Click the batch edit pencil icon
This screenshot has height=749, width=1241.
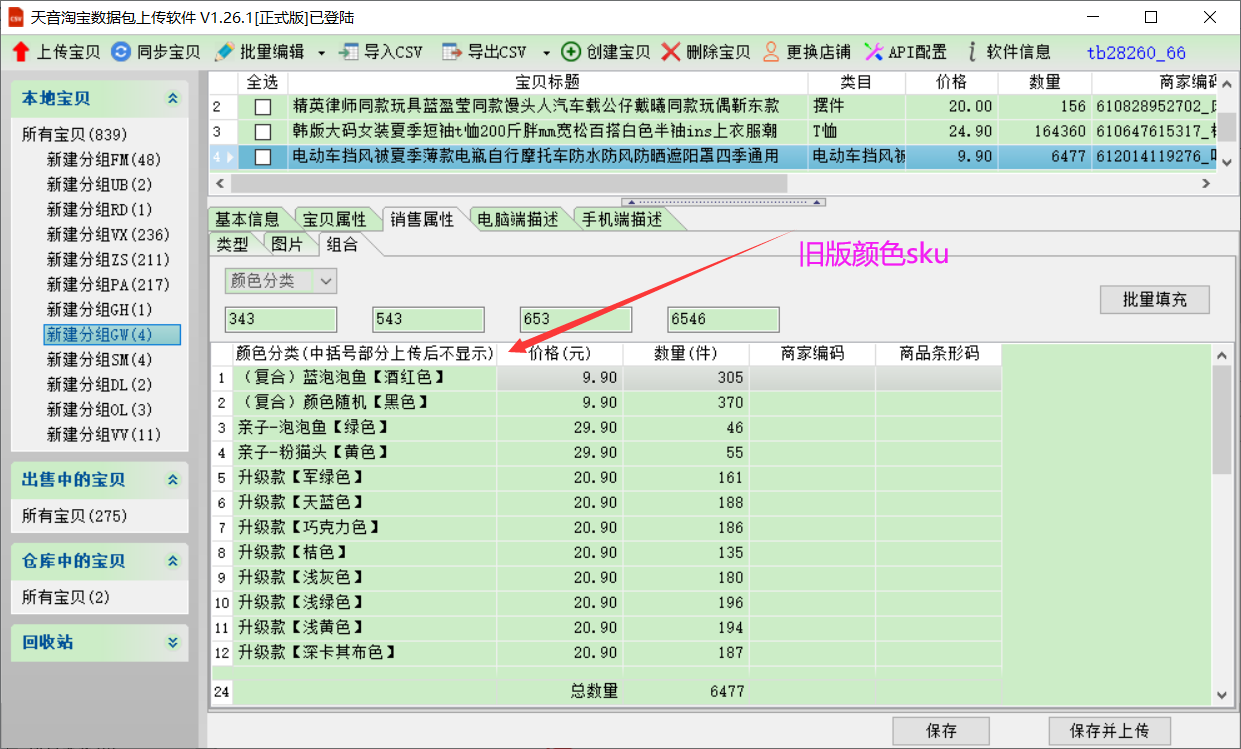tap(225, 52)
